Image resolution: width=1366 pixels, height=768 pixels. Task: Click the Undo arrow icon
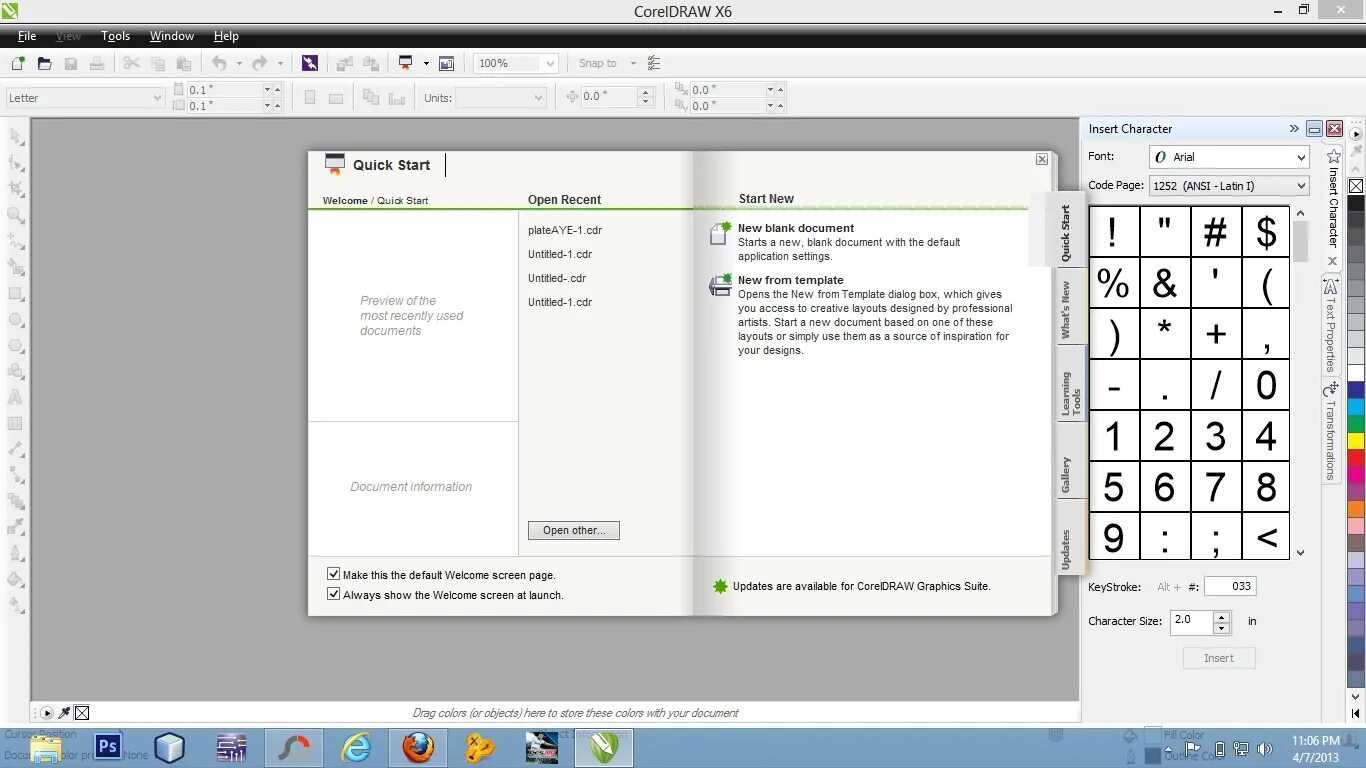tap(219, 63)
